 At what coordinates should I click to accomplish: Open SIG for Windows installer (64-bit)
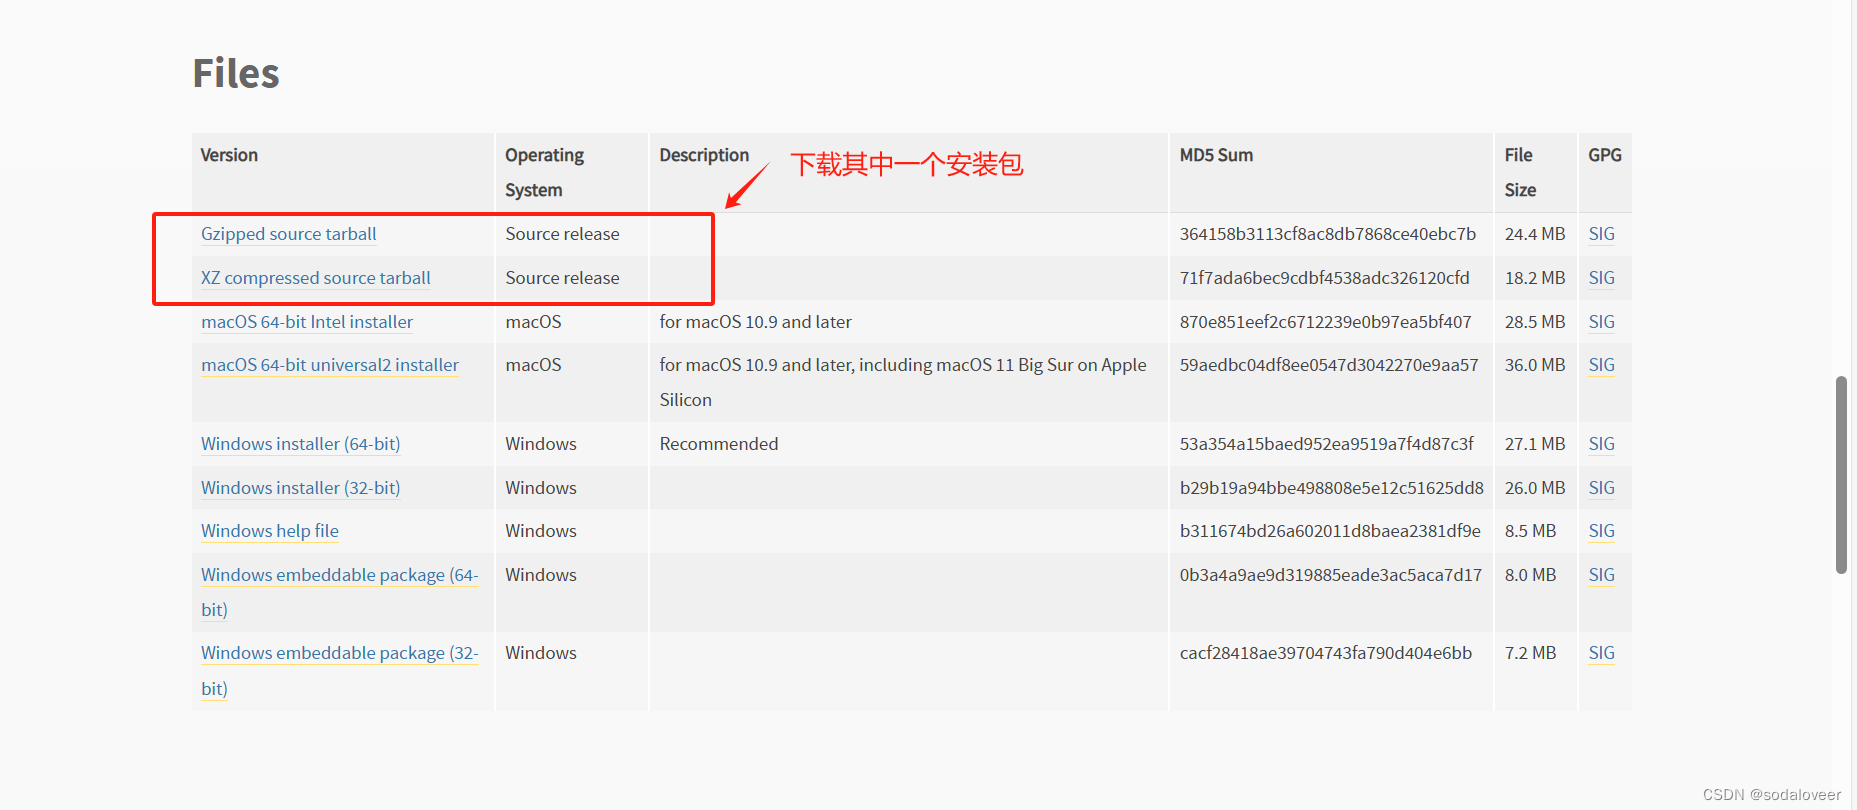[1601, 444]
